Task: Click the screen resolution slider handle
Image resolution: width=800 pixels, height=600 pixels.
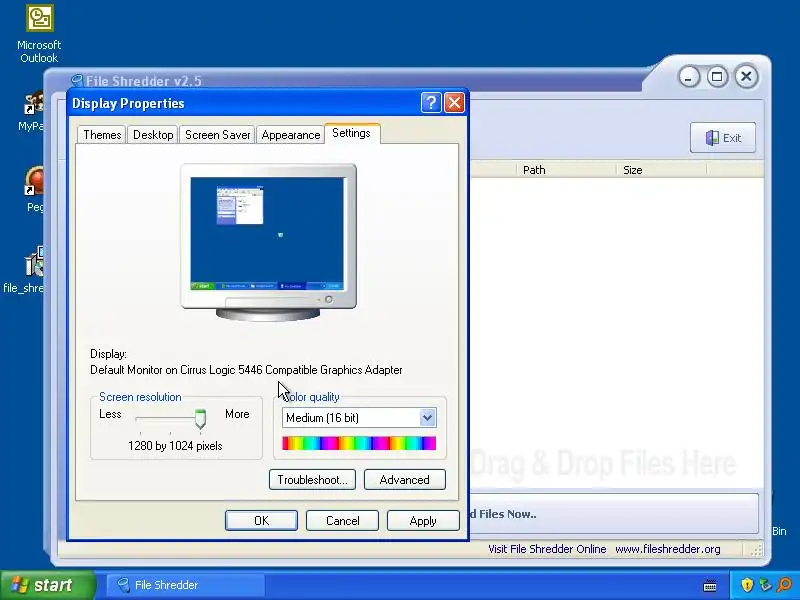Action: (201, 418)
